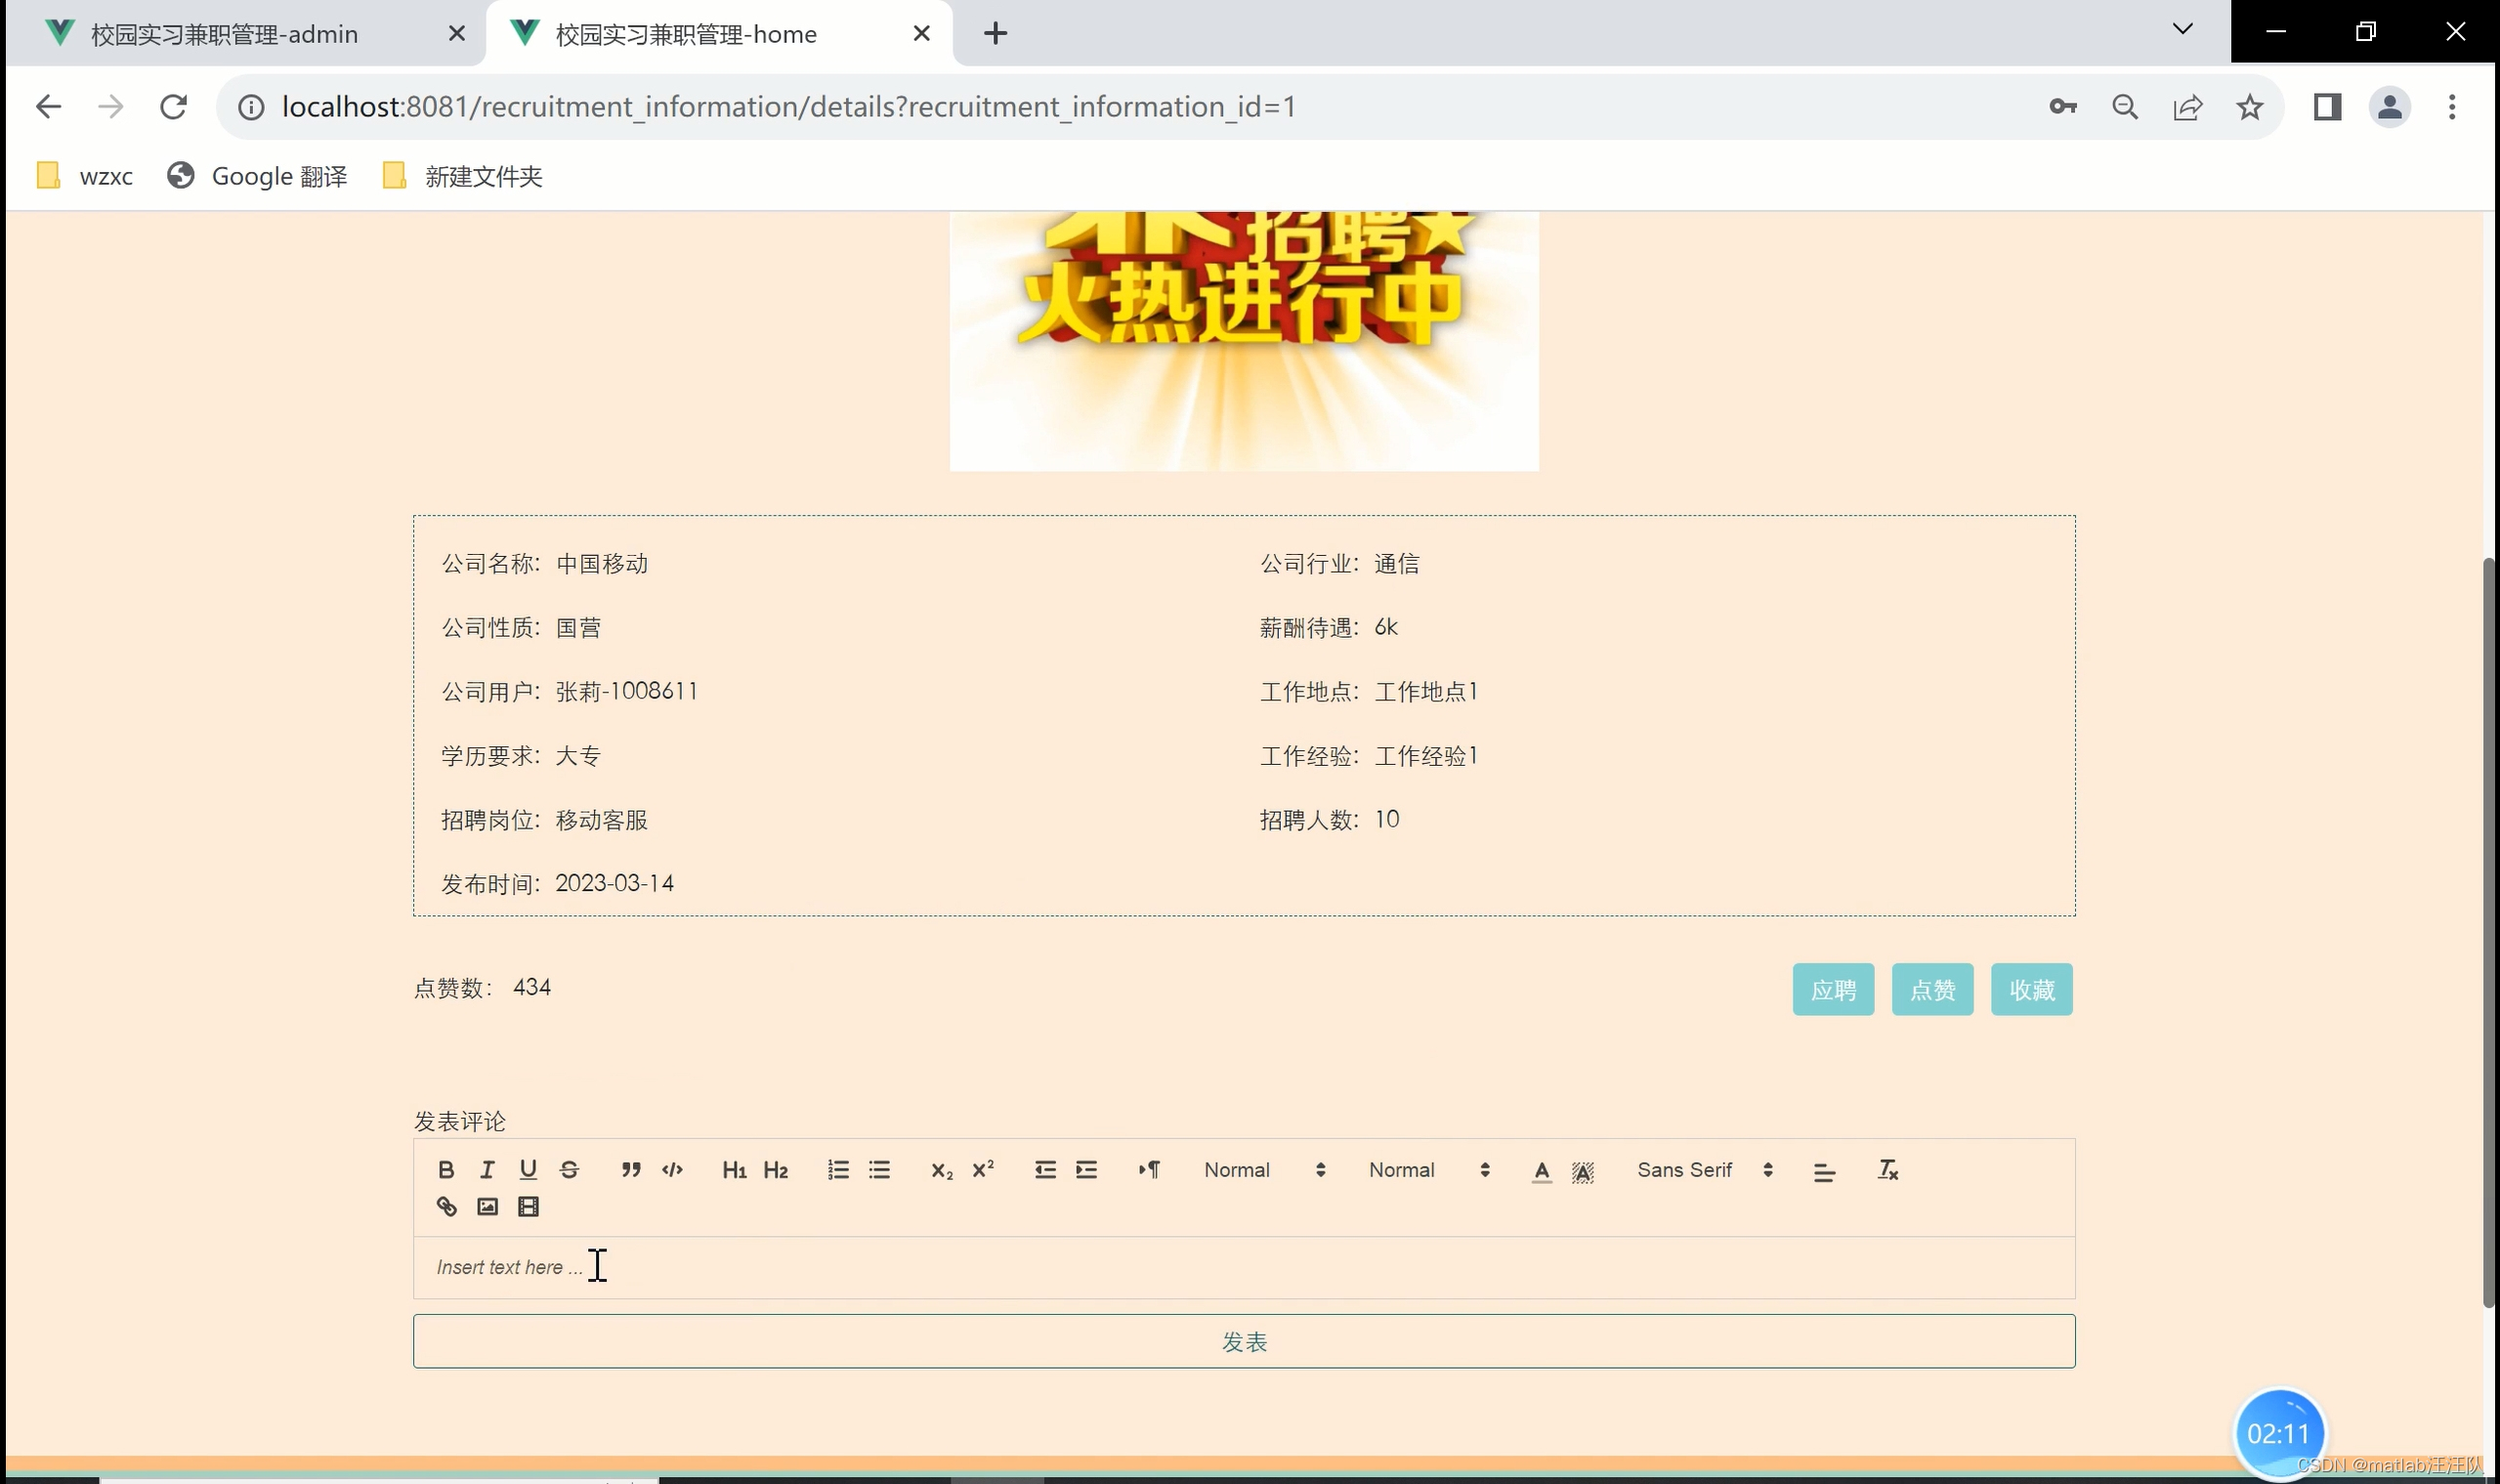The height and width of the screenshot is (1484, 2500).
Task: Toggle underline formatting in editor
Action: (x=528, y=1170)
